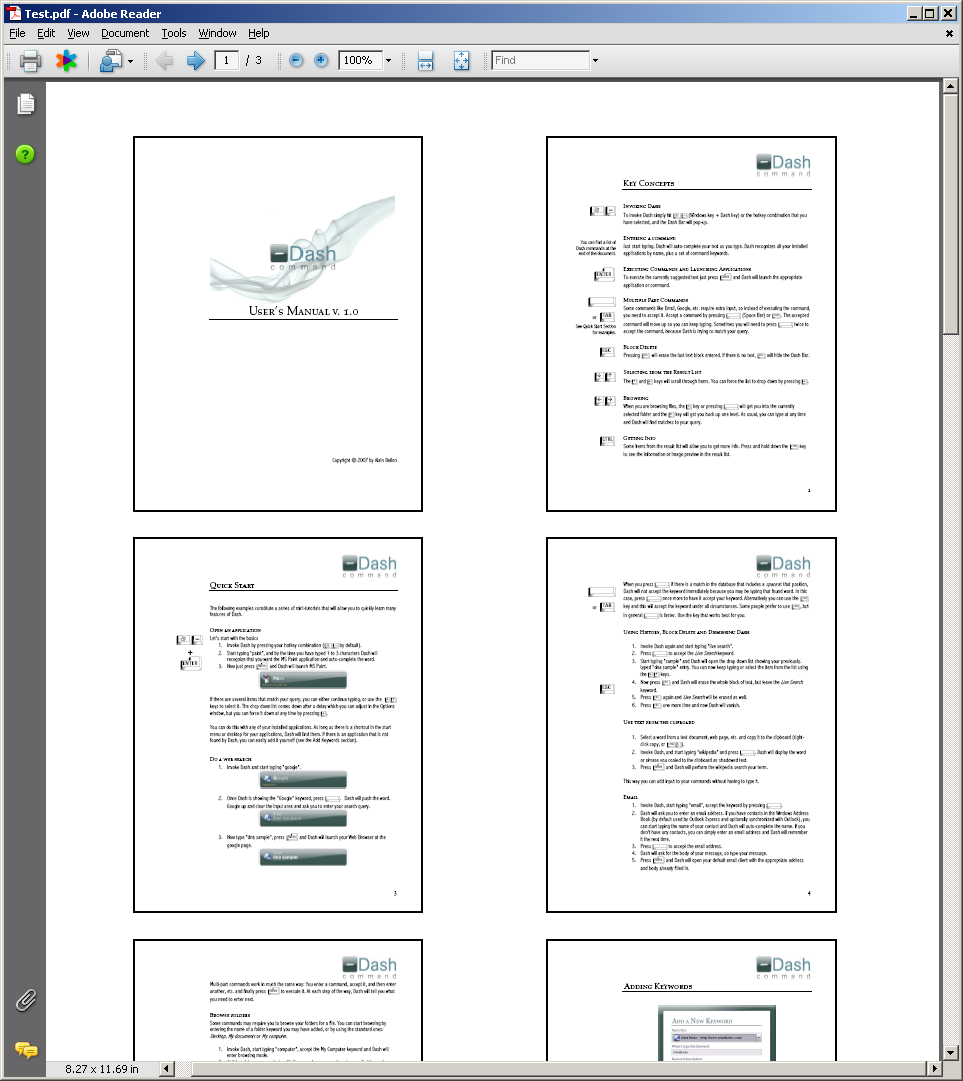The height and width of the screenshot is (1081, 963).
Task: Zoom out with the minus button
Action: [x=296, y=61]
